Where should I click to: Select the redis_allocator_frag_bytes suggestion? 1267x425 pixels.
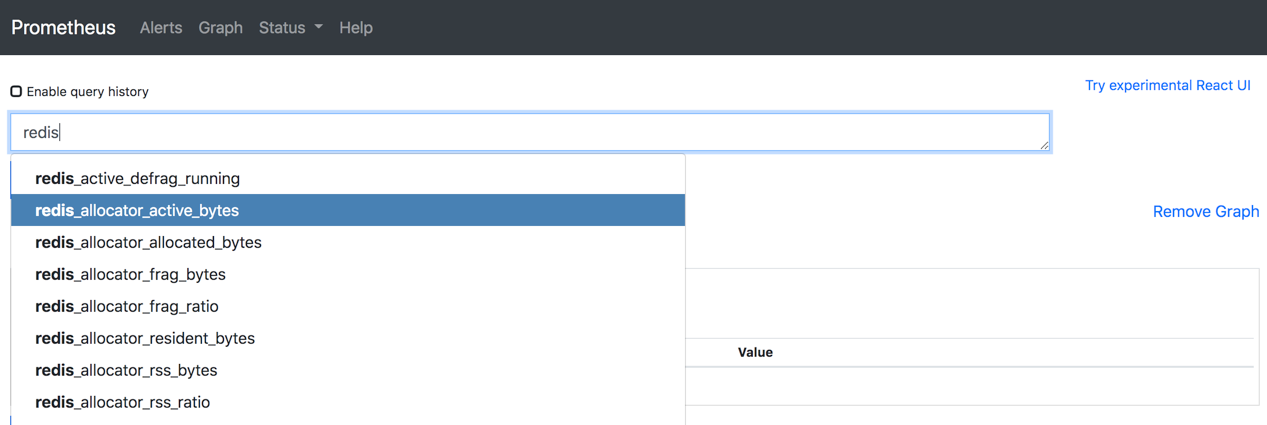(x=348, y=274)
